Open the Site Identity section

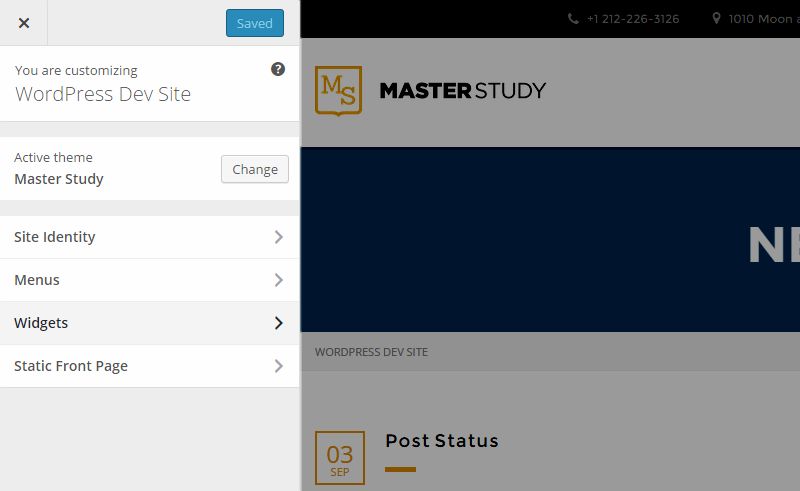tap(149, 237)
